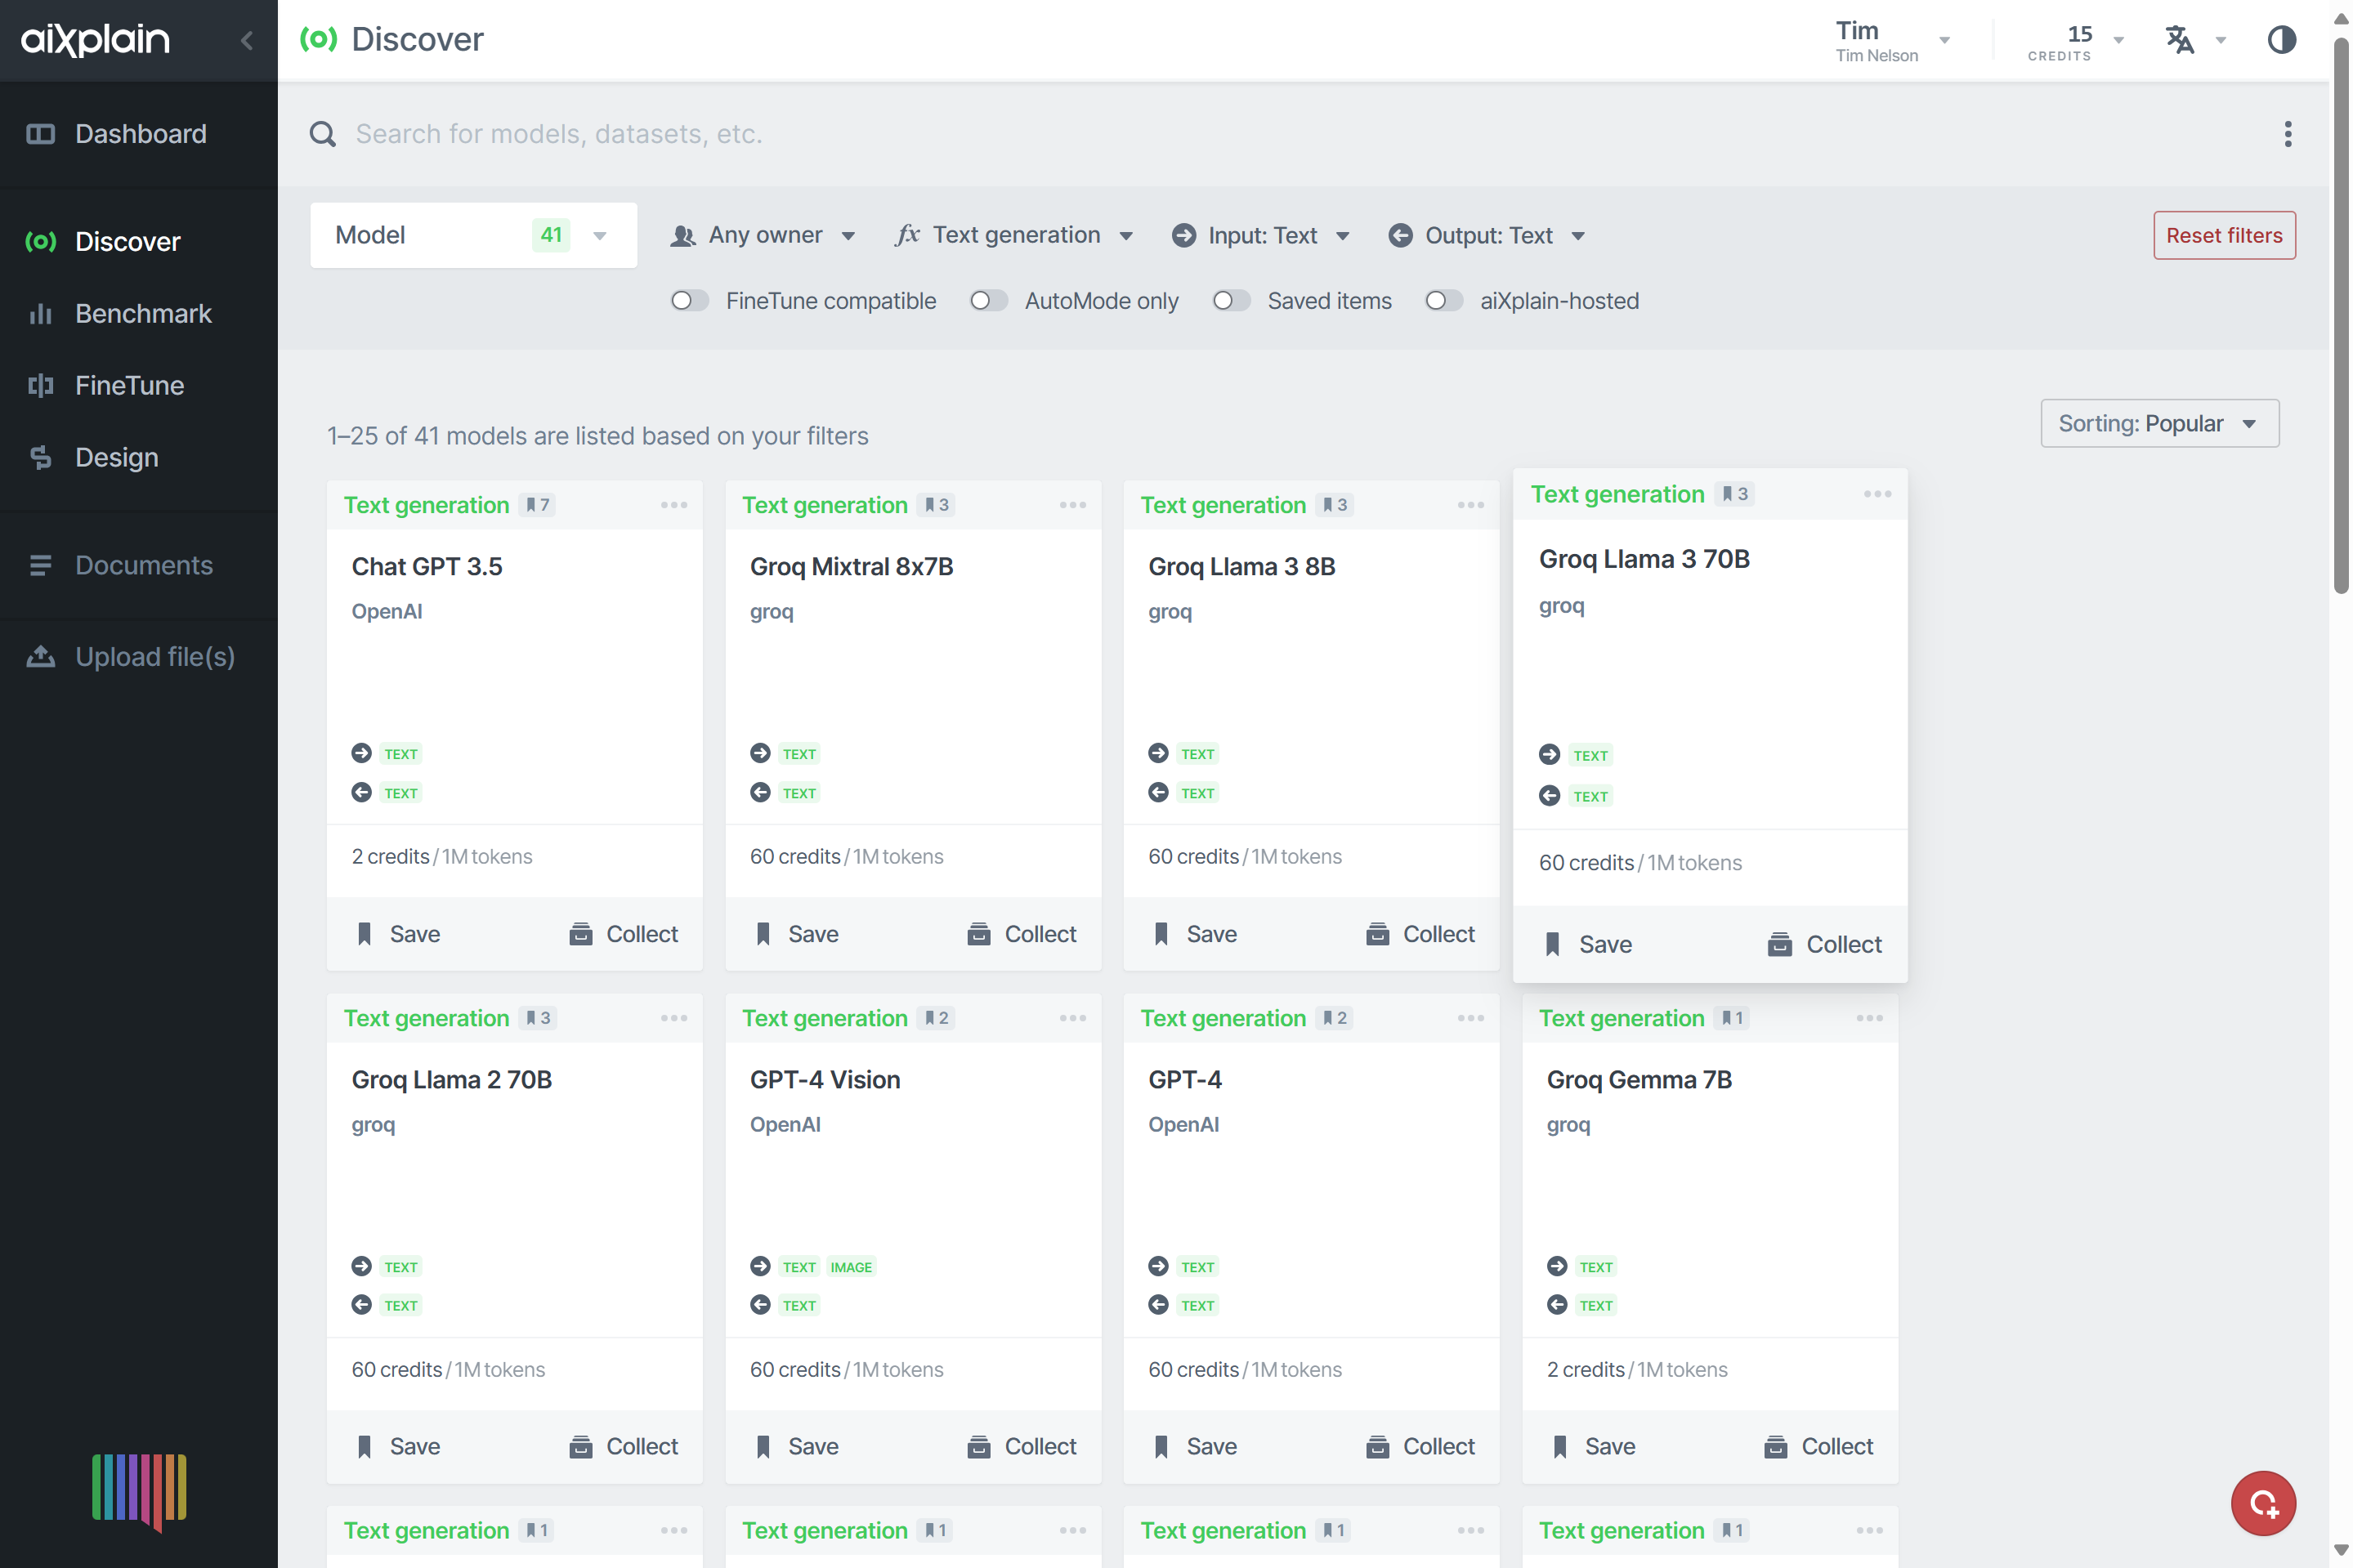2353x1568 pixels.
Task: Save the GPT-4 Vision model
Action: click(x=797, y=1446)
